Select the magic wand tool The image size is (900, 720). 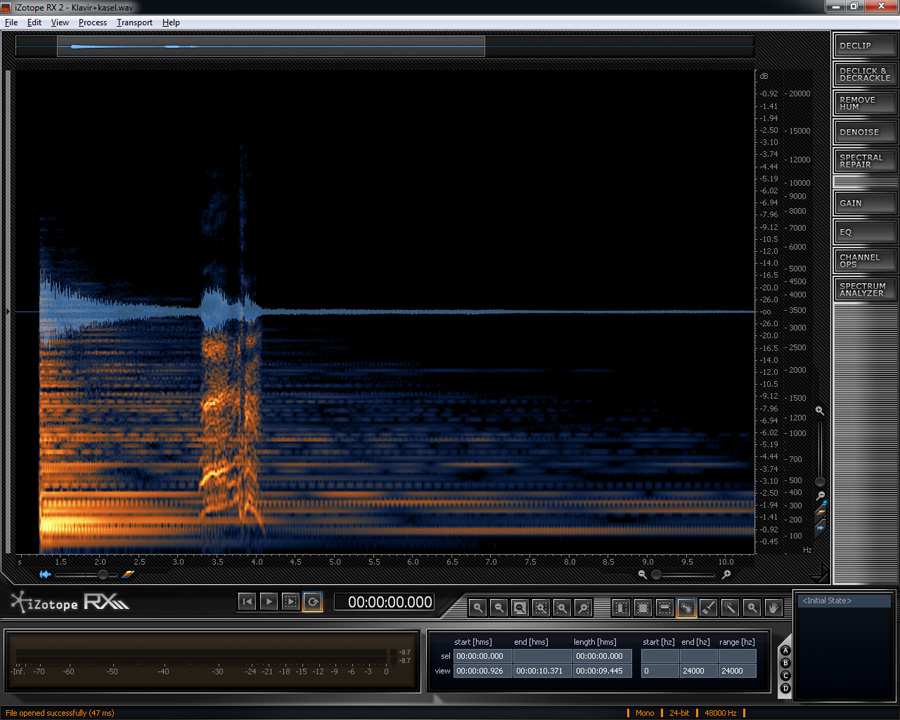click(730, 607)
